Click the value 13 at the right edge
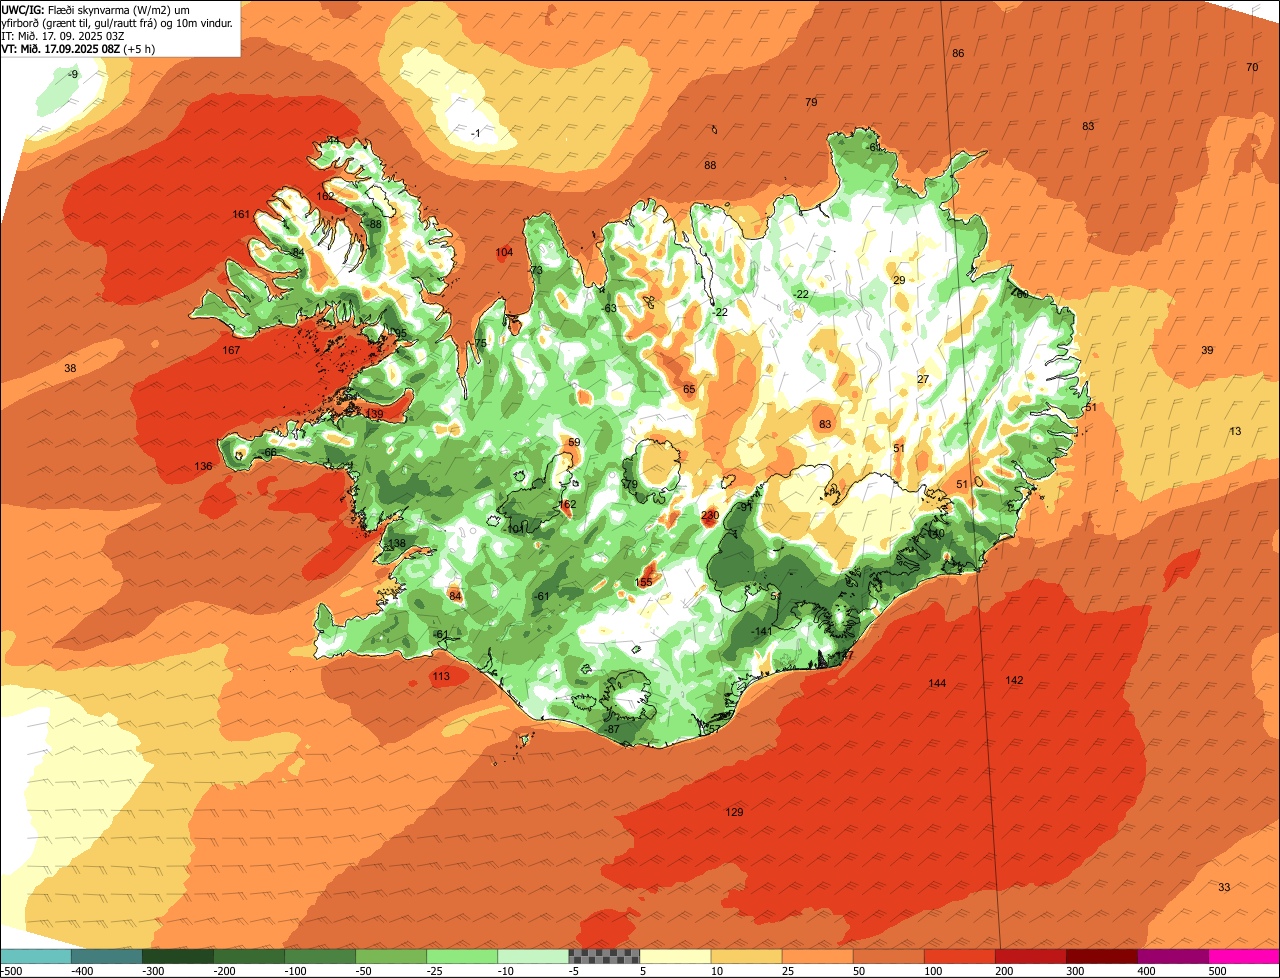 (1235, 431)
